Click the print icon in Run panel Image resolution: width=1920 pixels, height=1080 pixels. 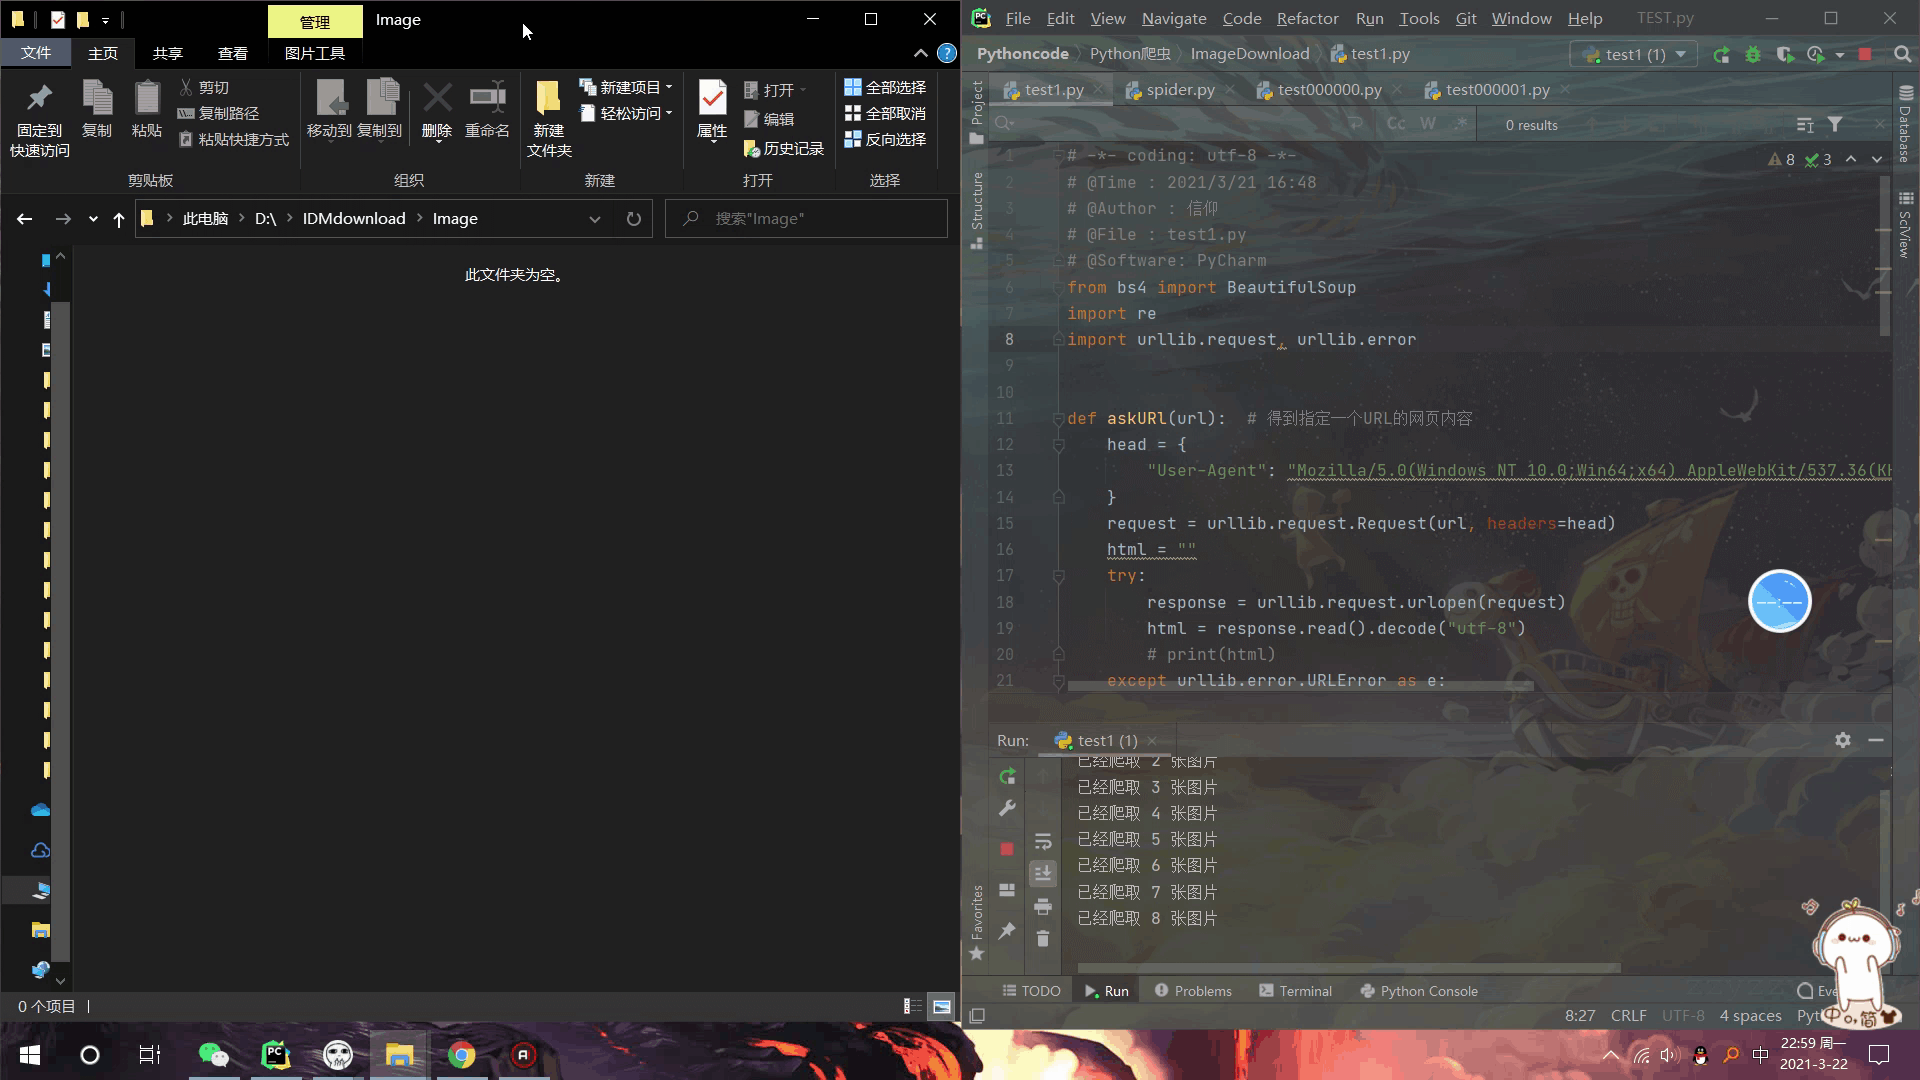tap(1043, 906)
